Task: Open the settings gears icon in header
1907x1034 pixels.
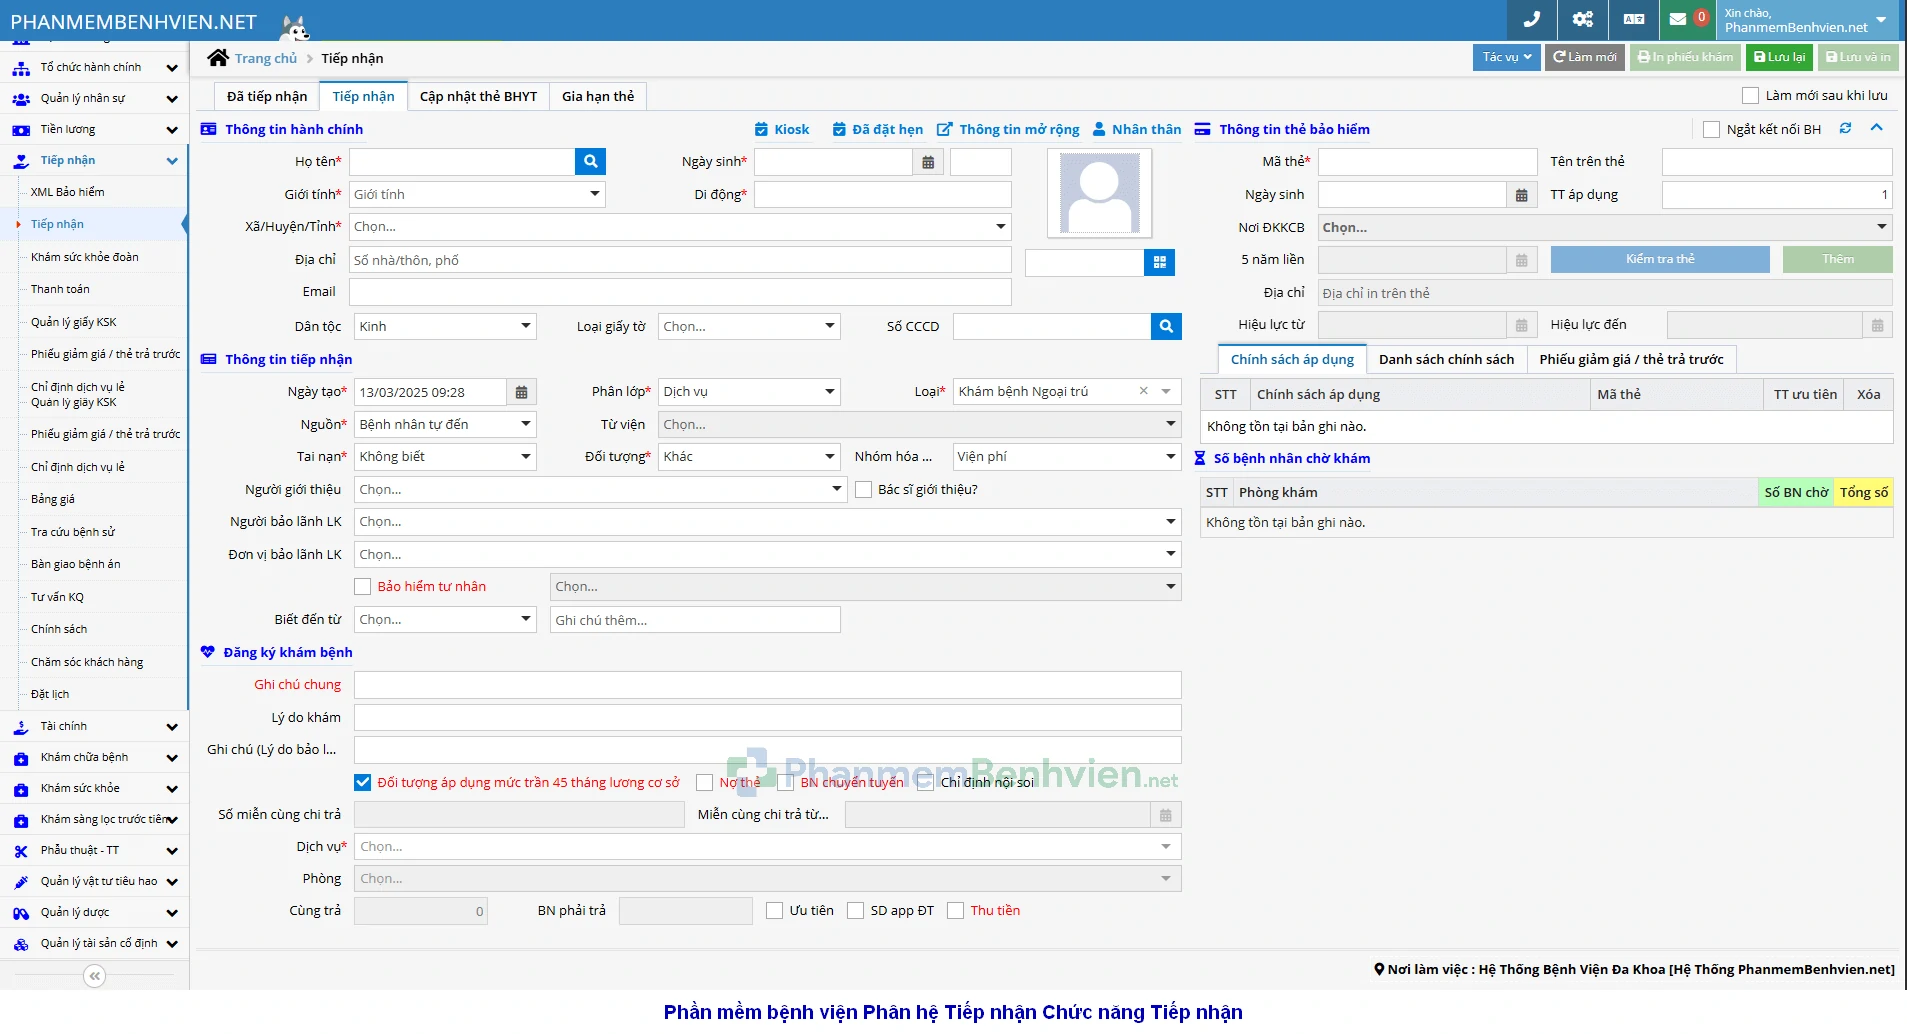Action: (1582, 19)
